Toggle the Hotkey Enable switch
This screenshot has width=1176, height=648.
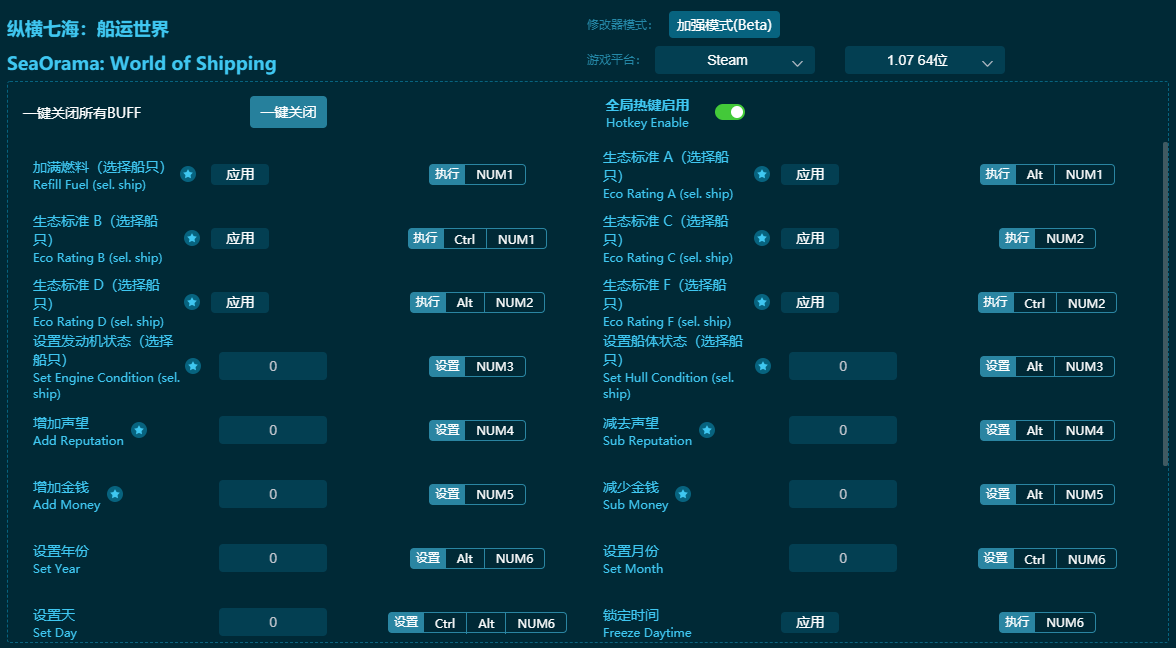(x=730, y=112)
